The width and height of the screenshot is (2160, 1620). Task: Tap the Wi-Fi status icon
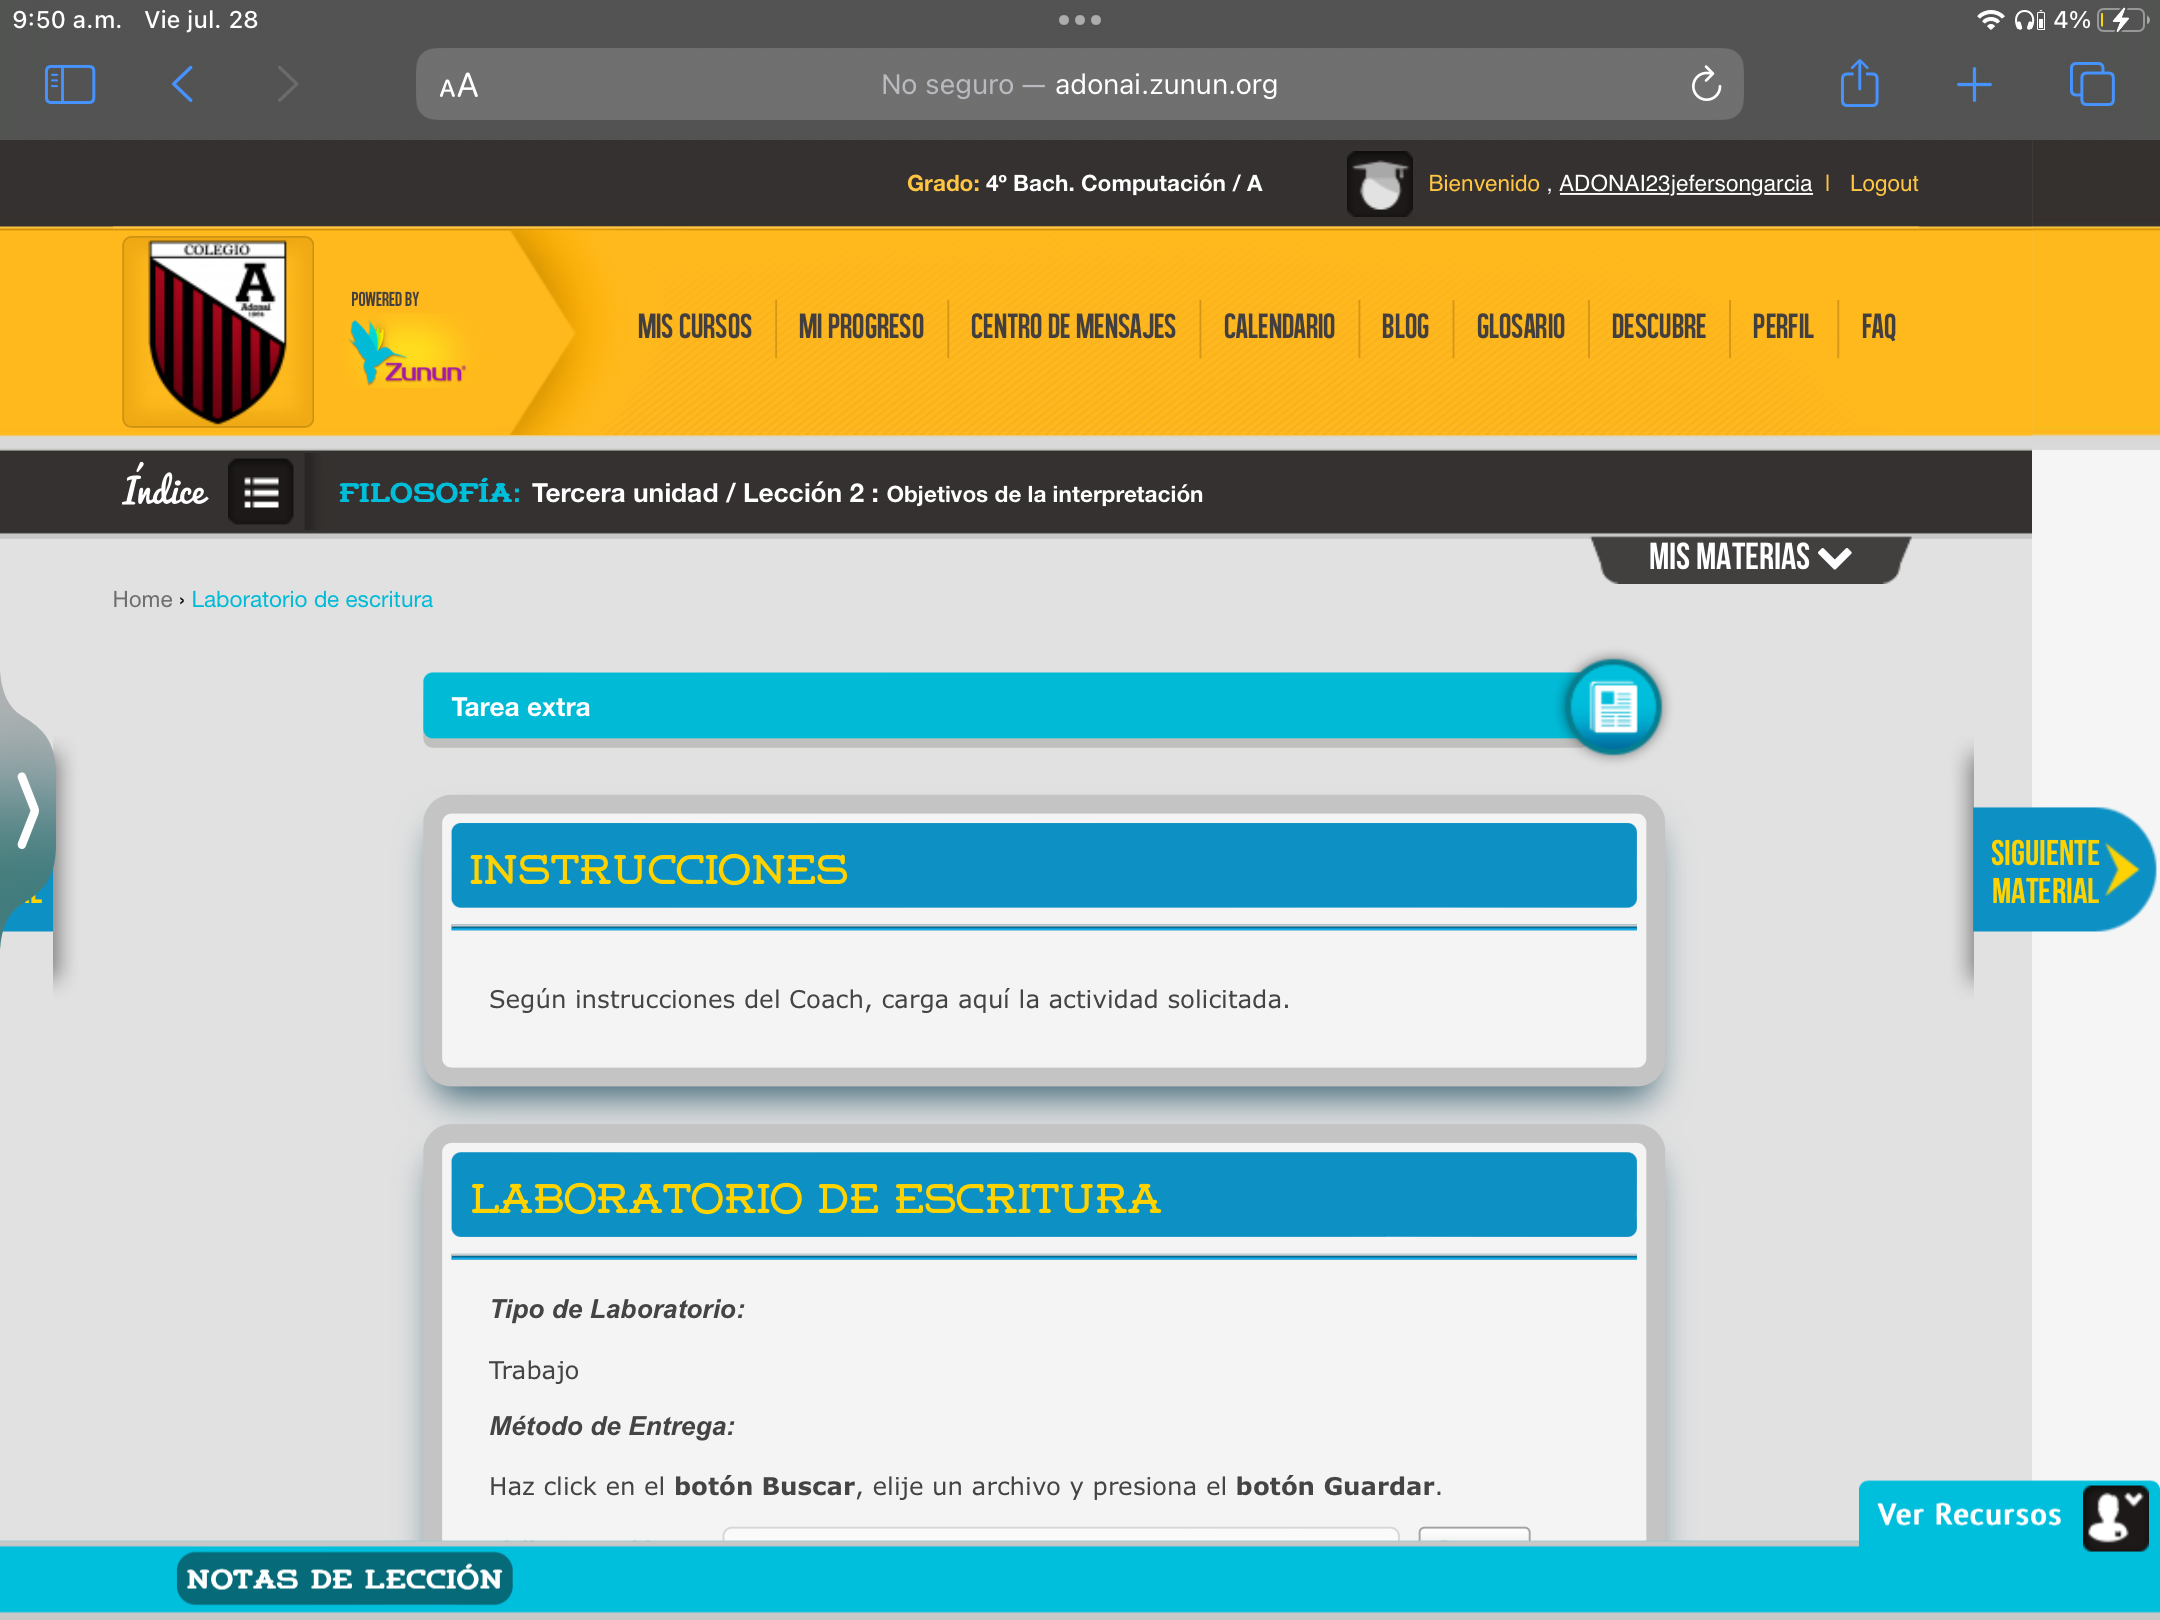pyautogui.click(x=1990, y=20)
